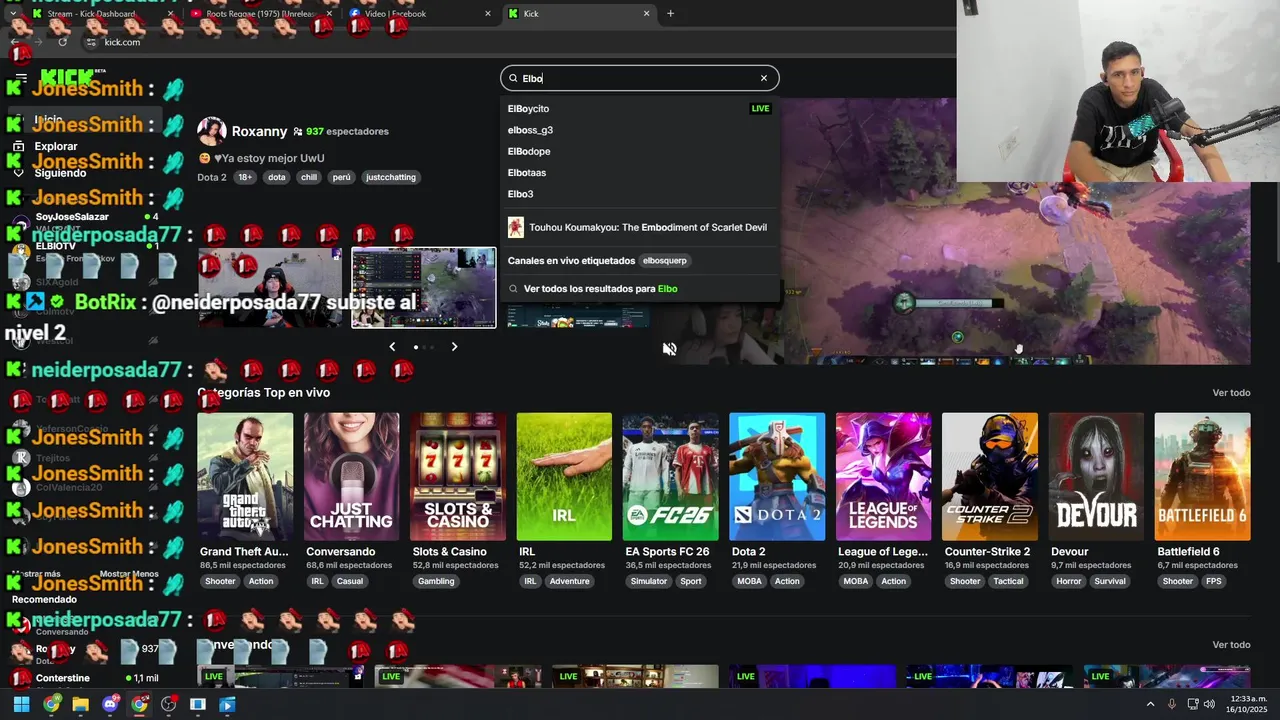Expand the browser tab search dropdown
This screenshot has height=720, width=1280.
click(x=12, y=14)
